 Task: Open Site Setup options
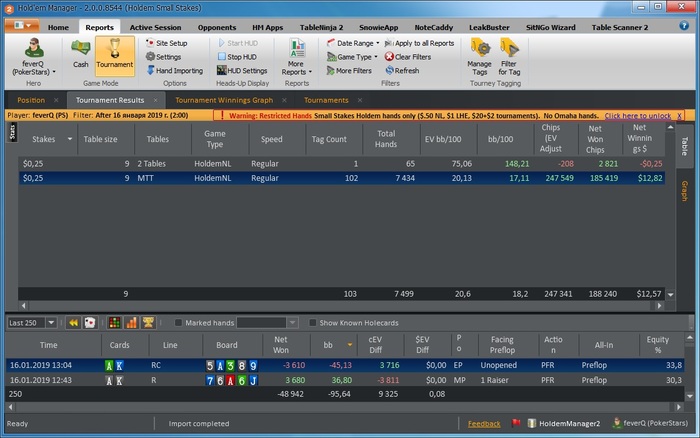click(x=167, y=43)
